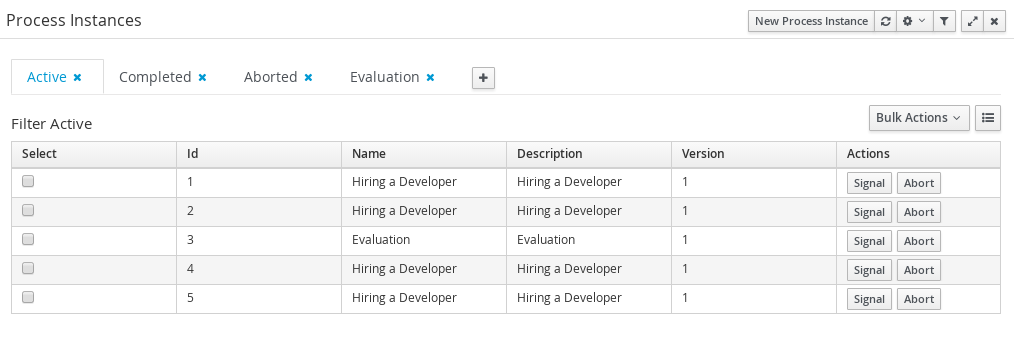The image size is (1014, 363).
Task: Abort the Evaluation instance Id 3
Action: 918,241
